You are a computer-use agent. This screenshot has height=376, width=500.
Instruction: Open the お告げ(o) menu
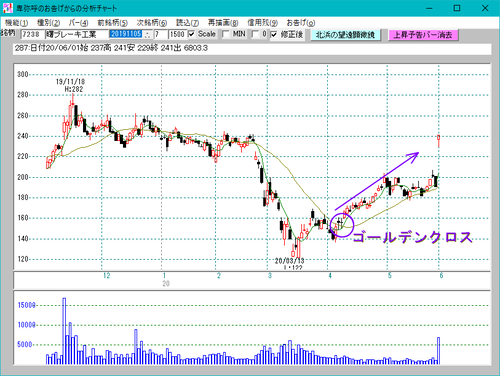301,23
